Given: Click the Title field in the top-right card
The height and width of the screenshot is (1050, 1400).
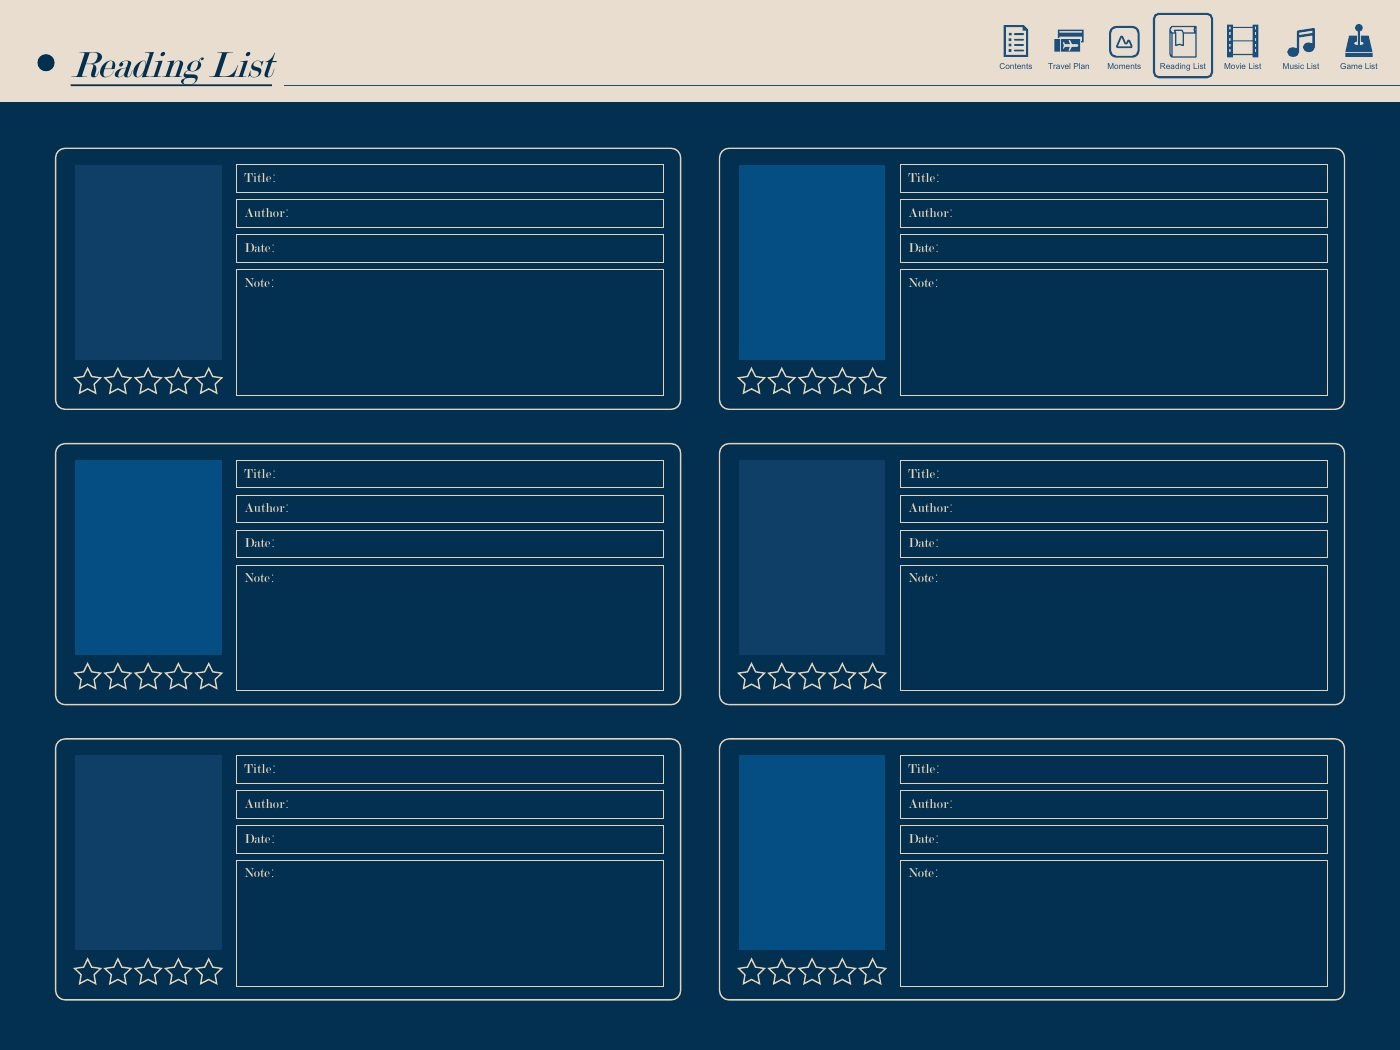Looking at the screenshot, I should pos(1114,178).
